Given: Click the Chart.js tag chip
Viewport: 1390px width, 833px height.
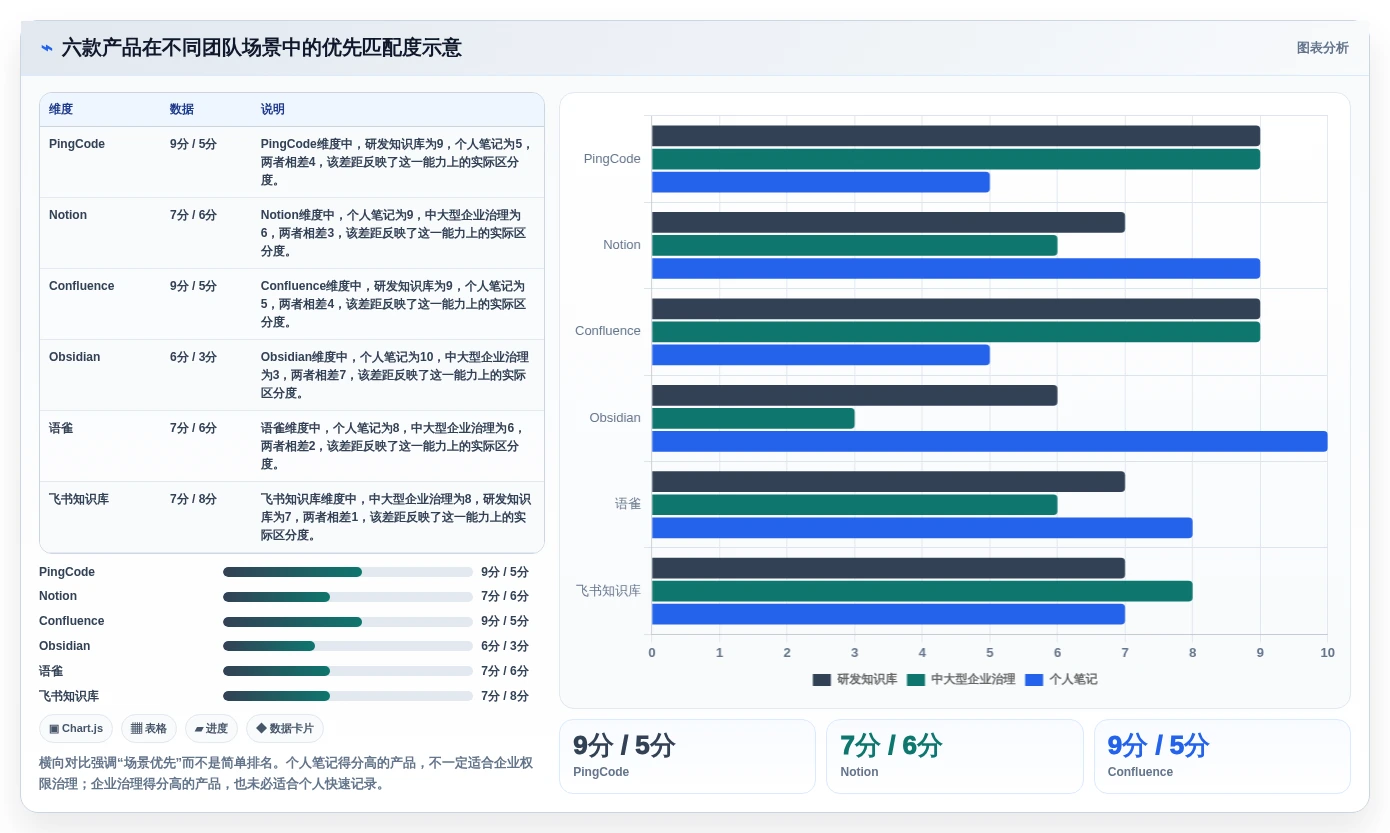Looking at the screenshot, I should pyautogui.click(x=76, y=728).
